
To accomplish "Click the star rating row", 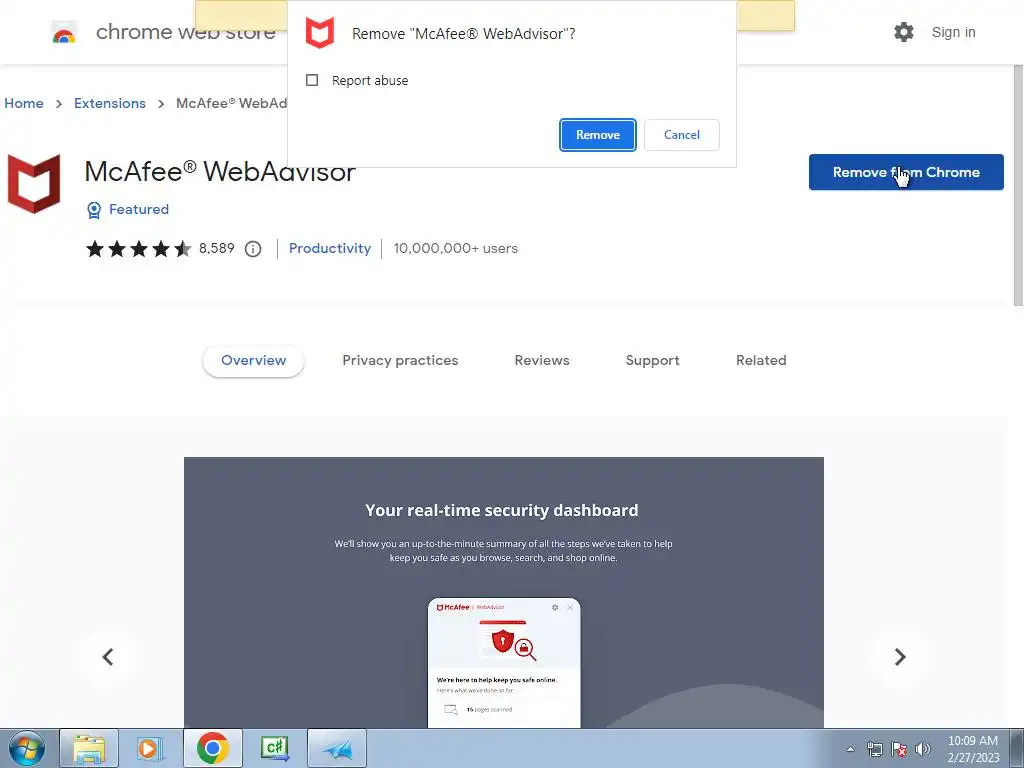I will [x=138, y=249].
